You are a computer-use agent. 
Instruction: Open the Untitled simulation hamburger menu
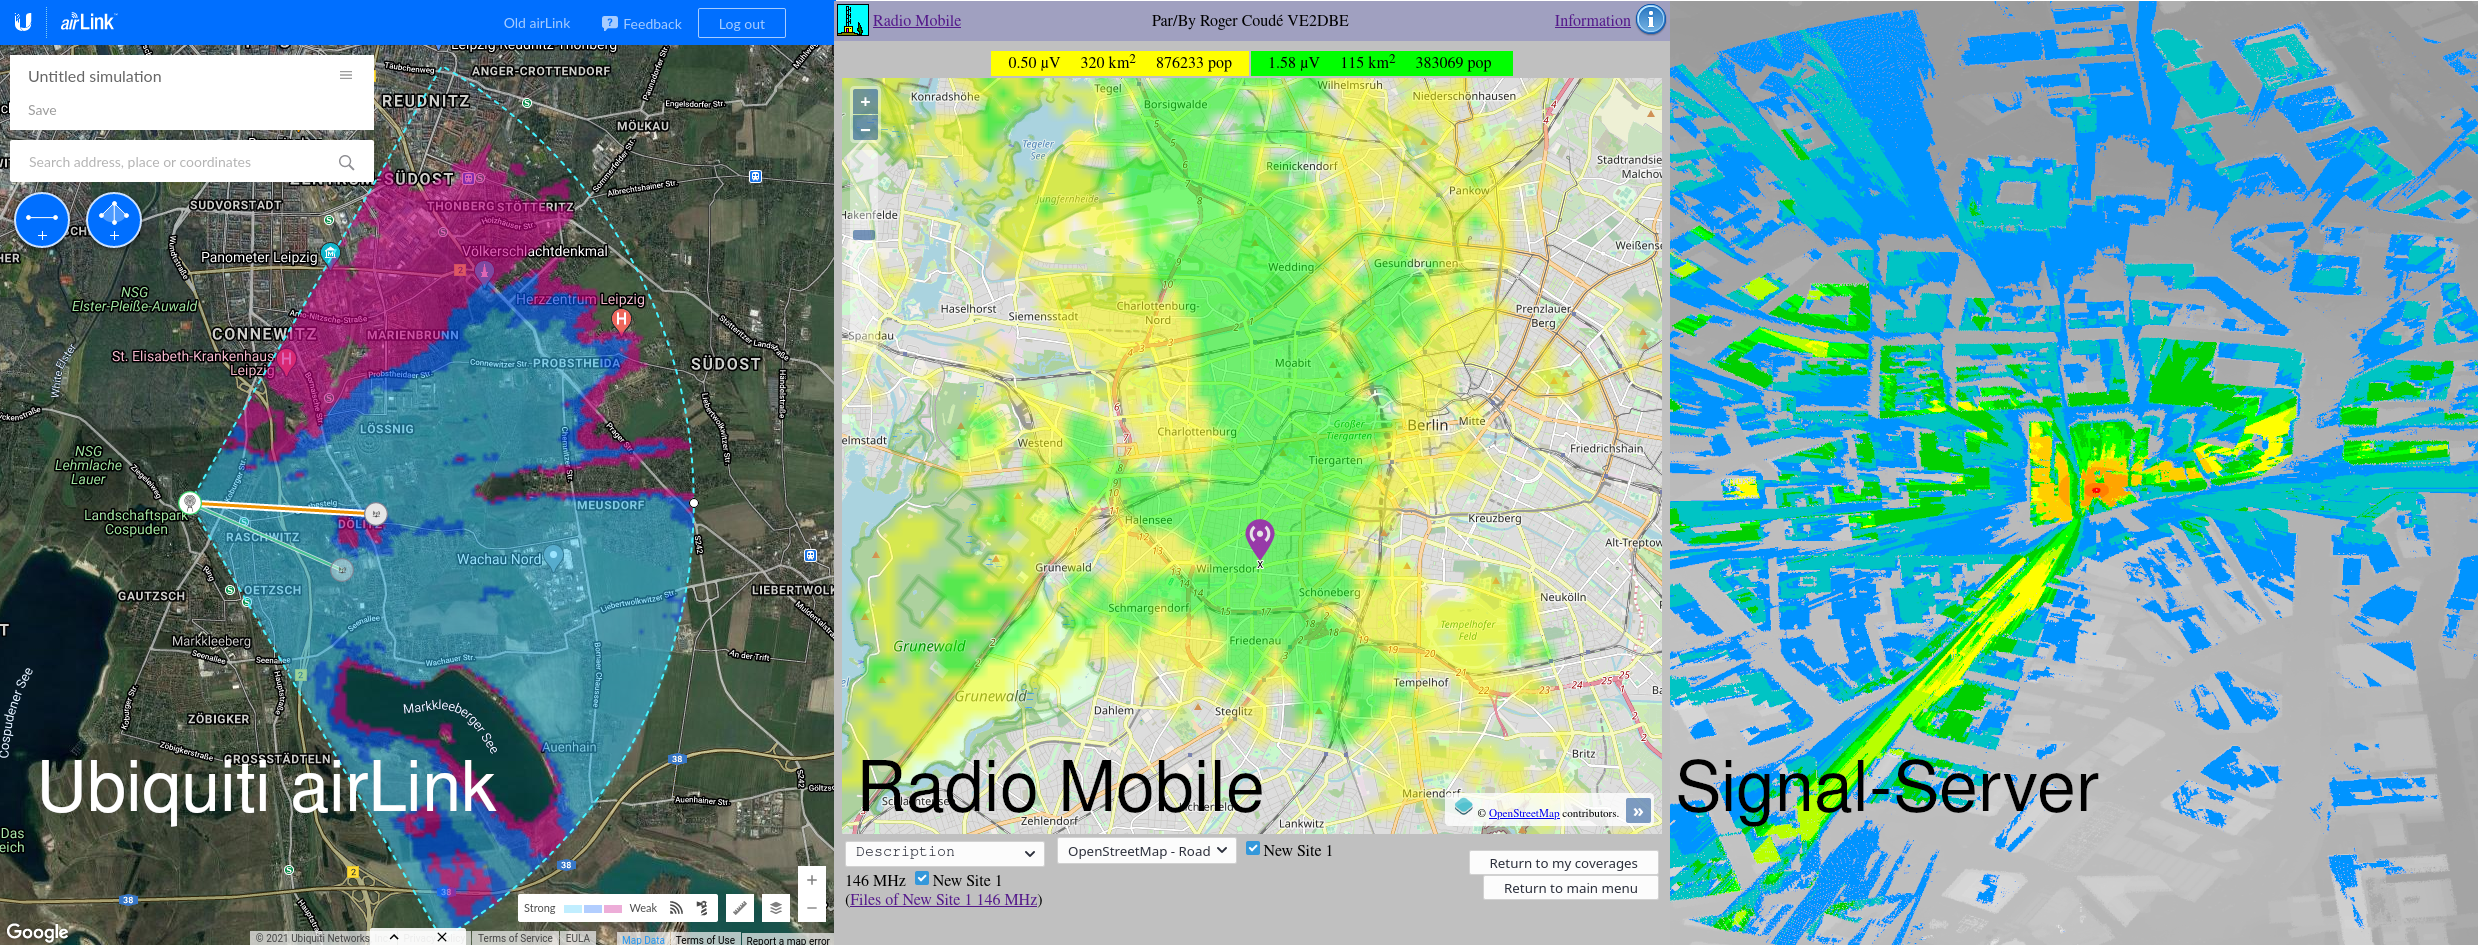tap(346, 76)
